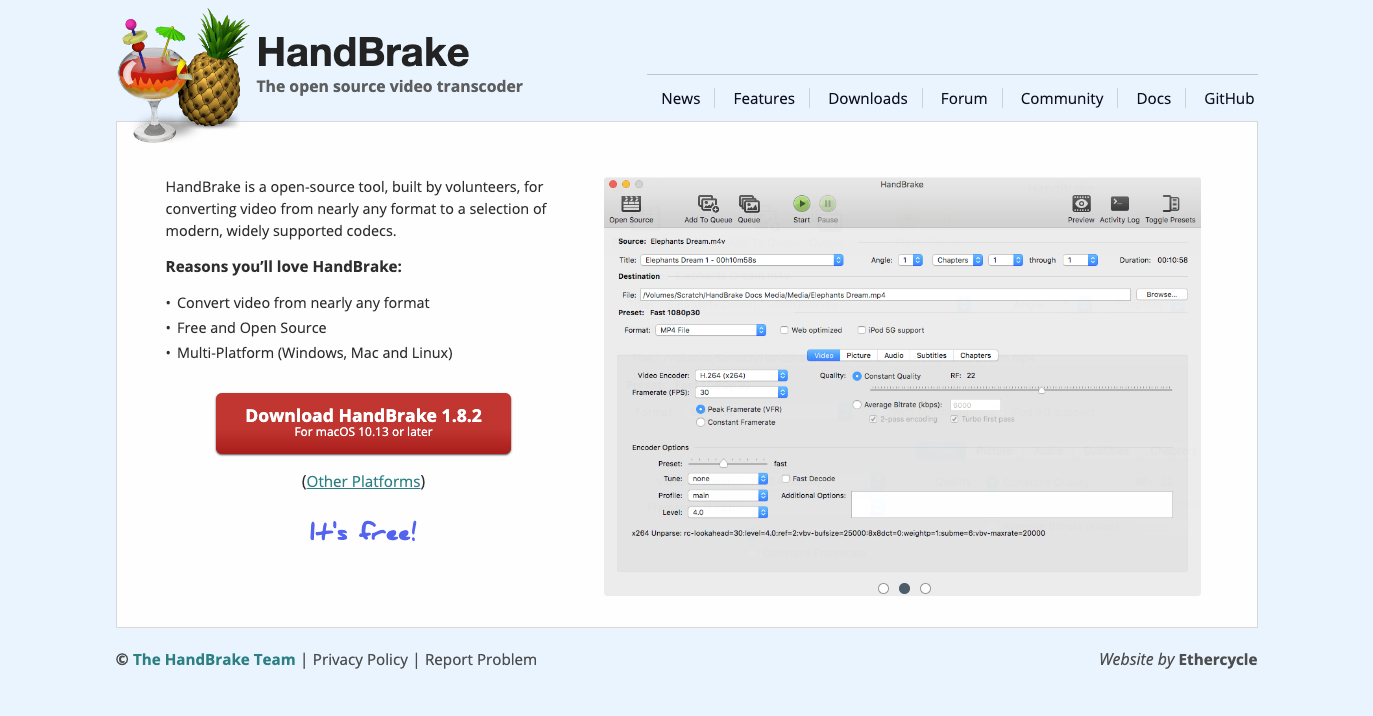Go to first carousel slide dot

tap(883, 589)
